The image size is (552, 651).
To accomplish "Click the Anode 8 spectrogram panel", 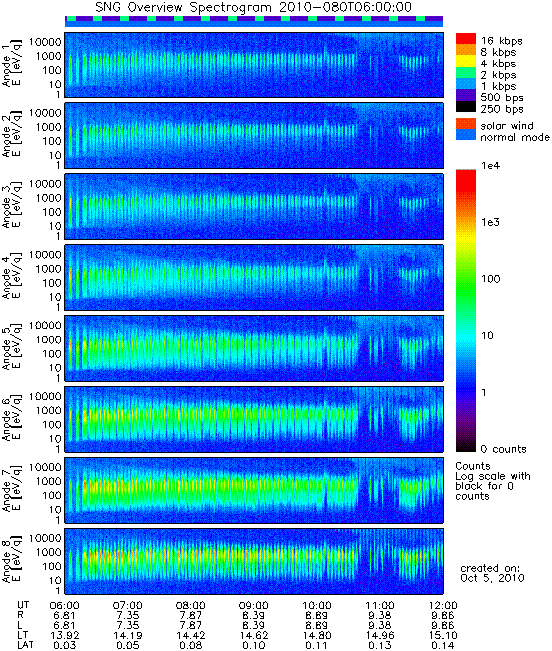I will [x=254, y=561].
